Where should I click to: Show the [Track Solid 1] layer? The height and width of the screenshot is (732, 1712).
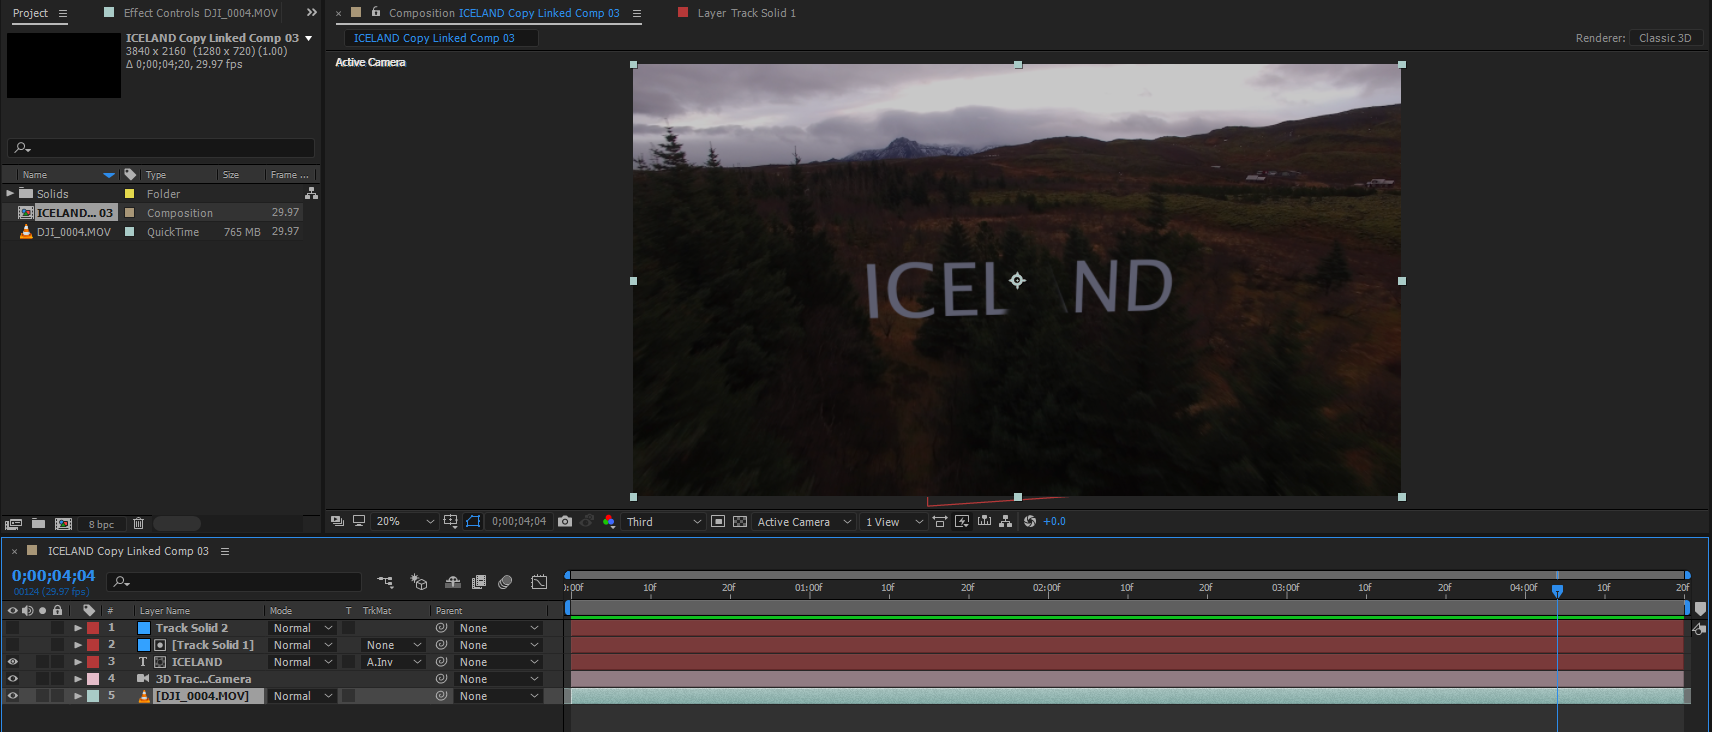pos(13,645)
